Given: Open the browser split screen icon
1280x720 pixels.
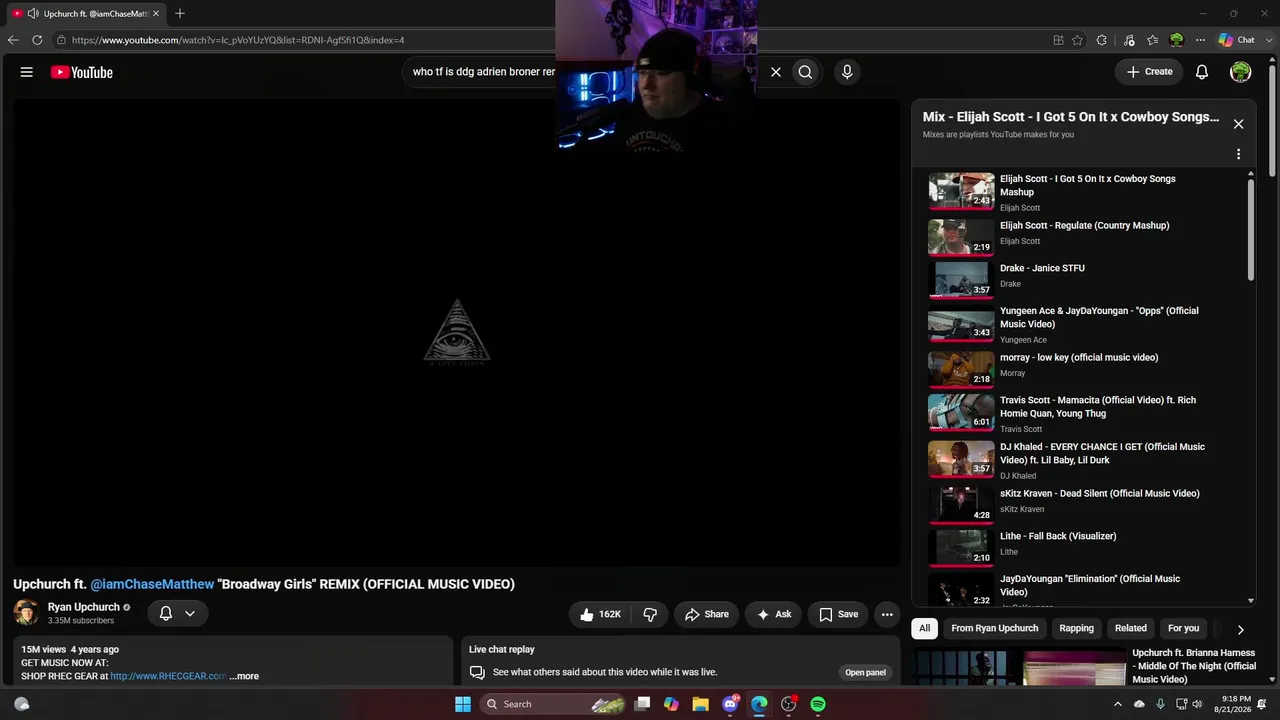Looking at the screenshot, I should (x=1058, y=40).
